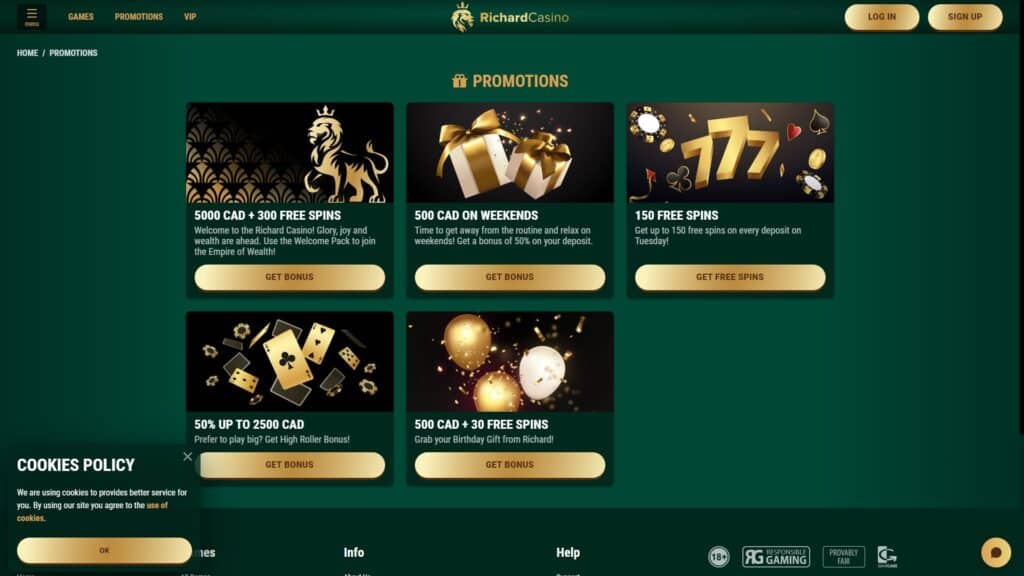Image resolution: width=1024 pixels, height=576 pixels.
Task: Claim the Get Free Spins offer
Action: (x=729, y=277)
